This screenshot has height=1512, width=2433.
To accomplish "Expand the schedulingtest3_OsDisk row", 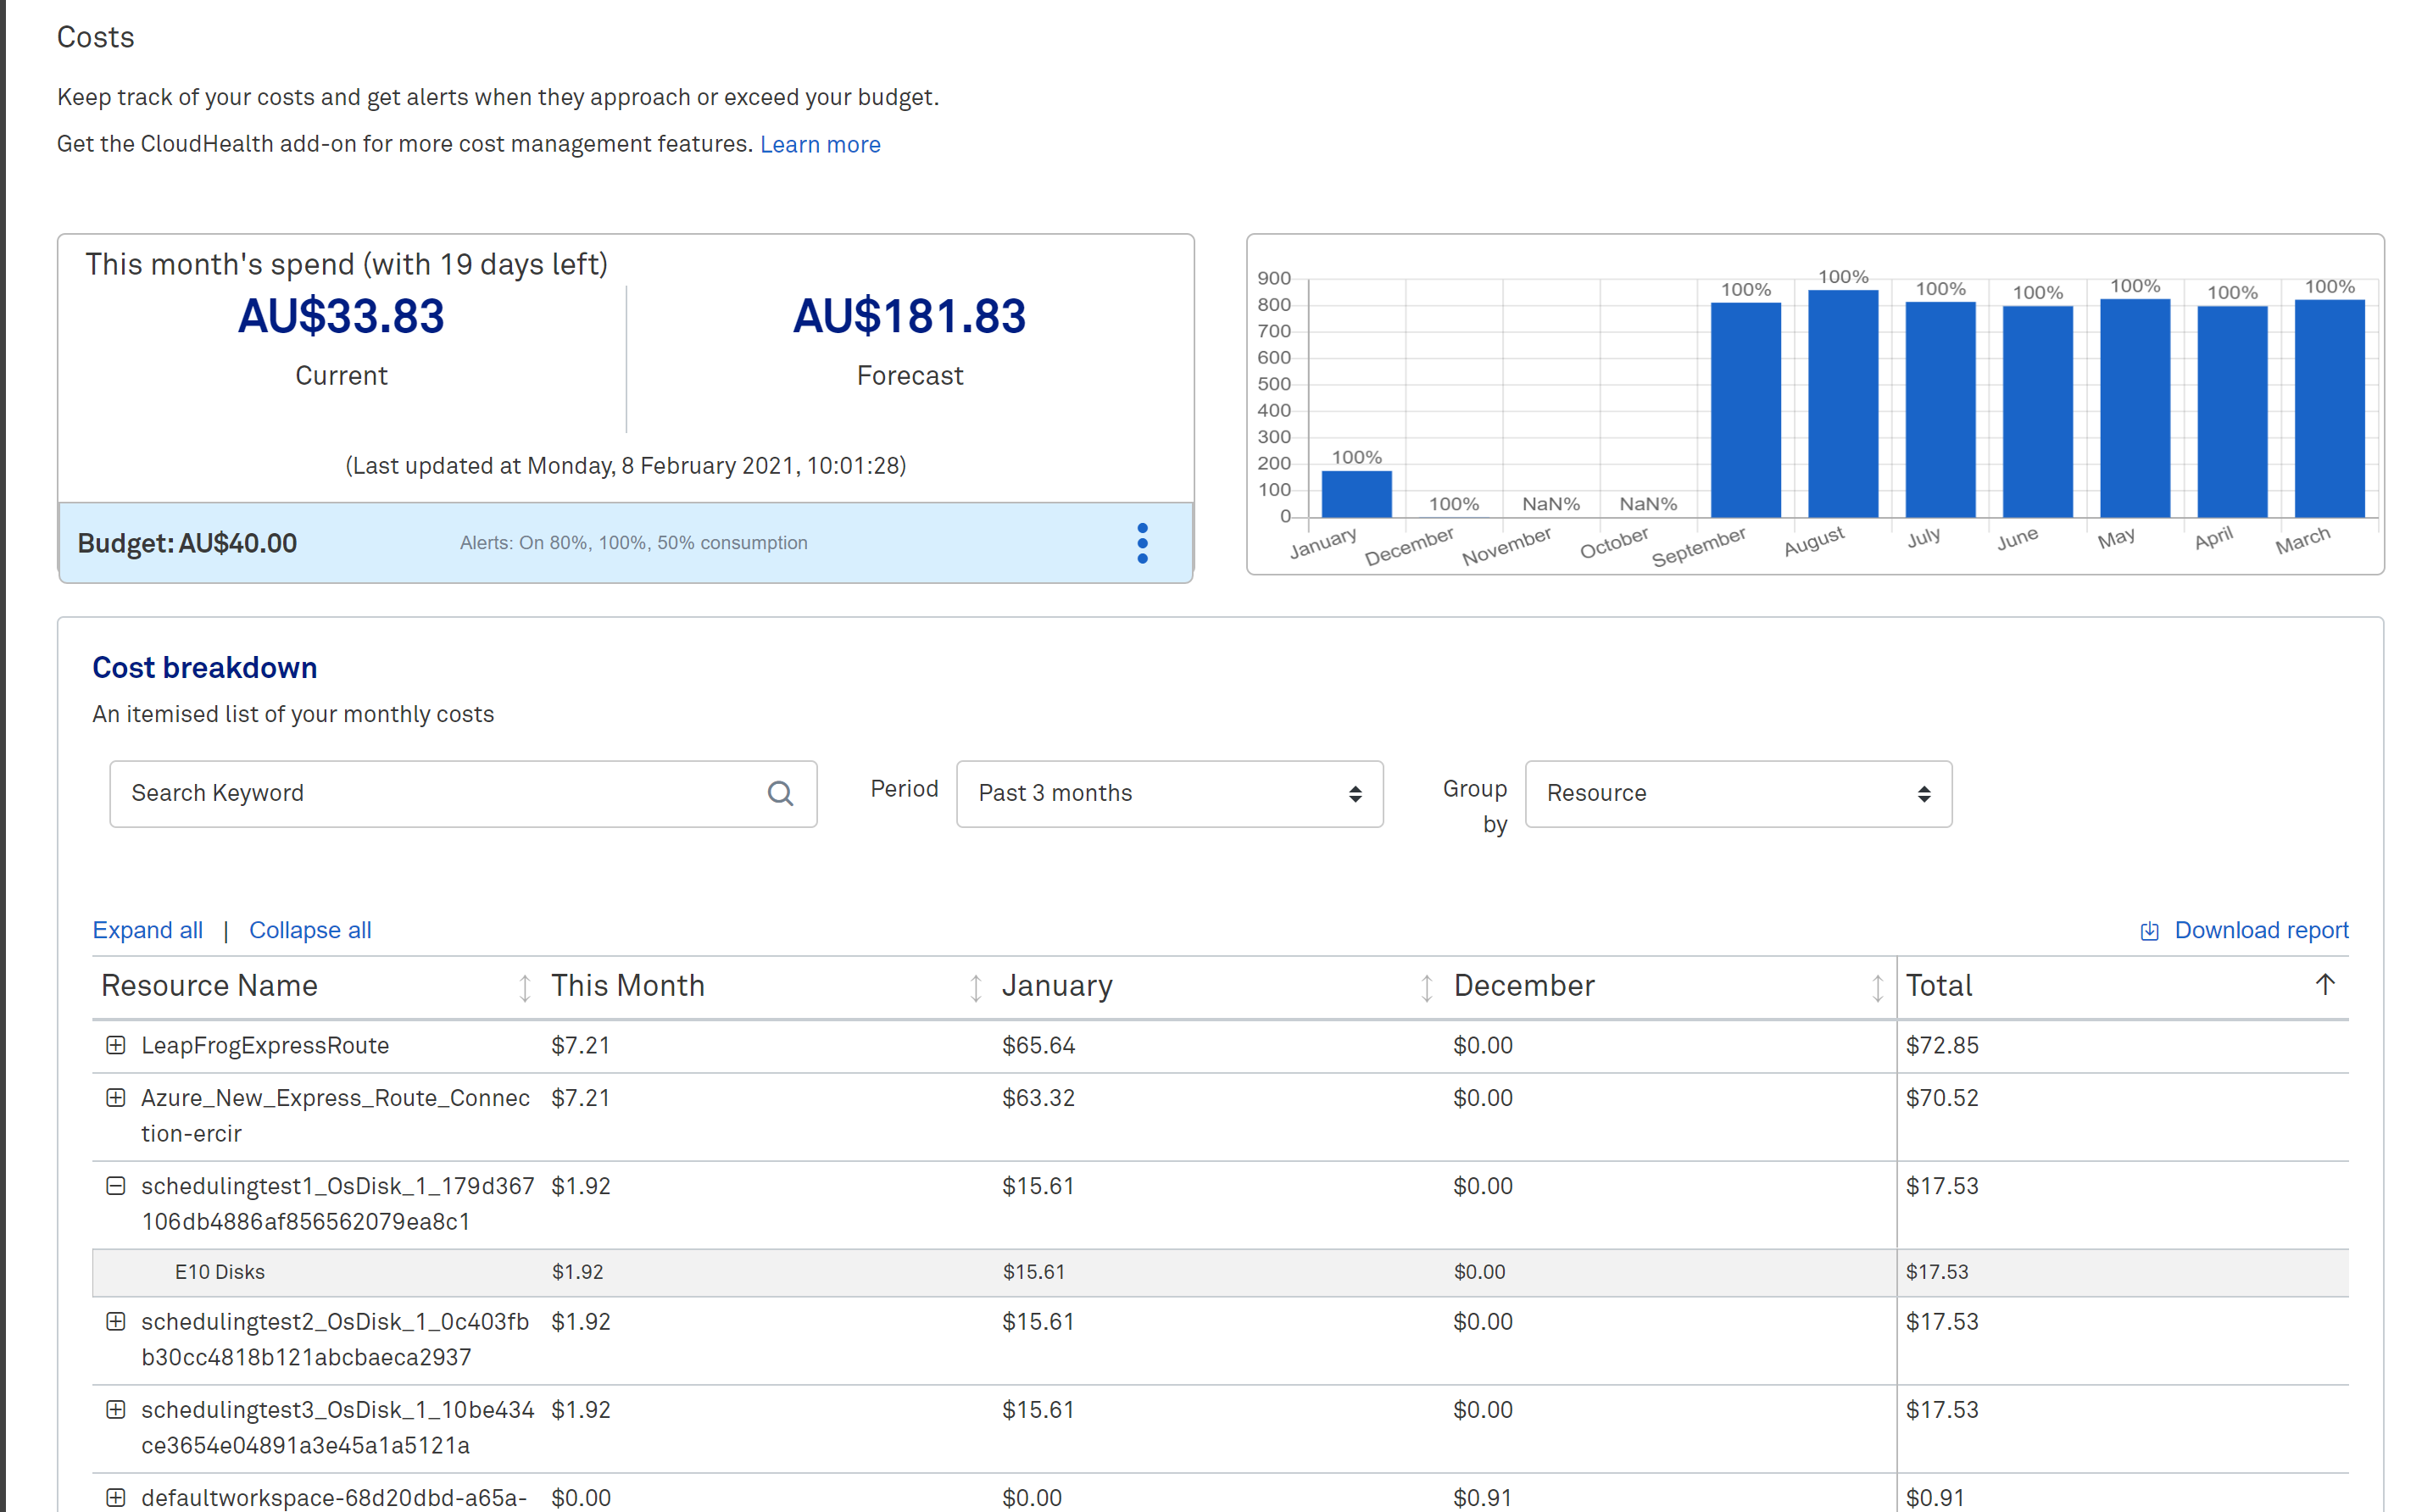I will (x=116, y=1410).
